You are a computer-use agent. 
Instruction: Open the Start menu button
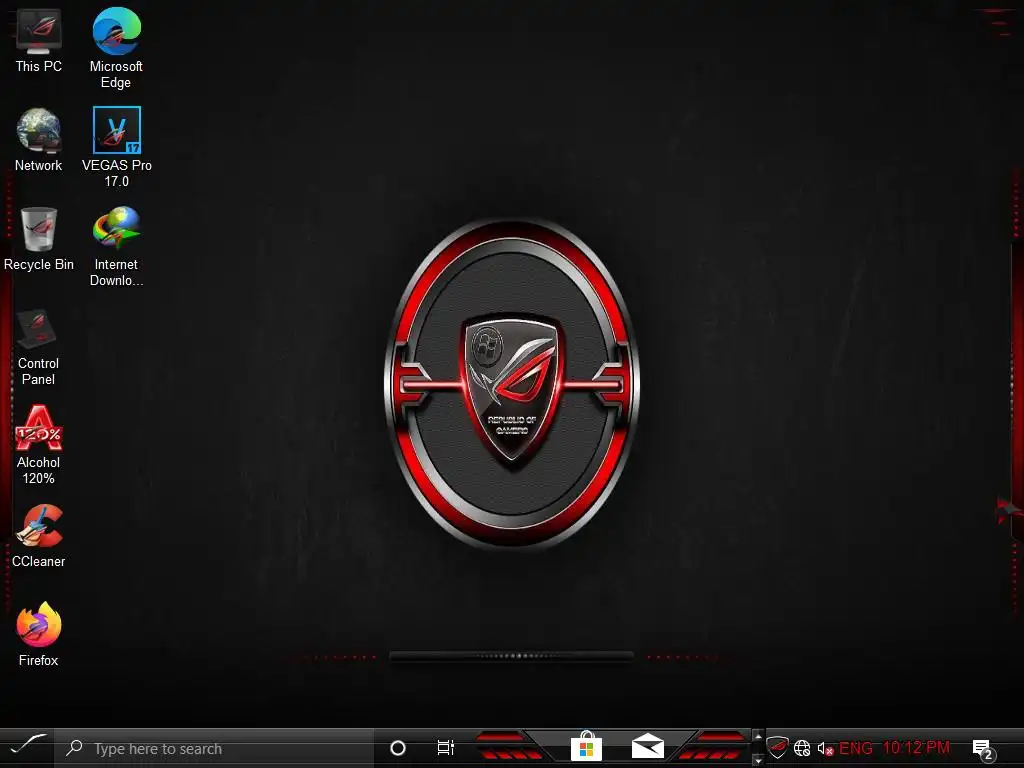tap(27, 747)
